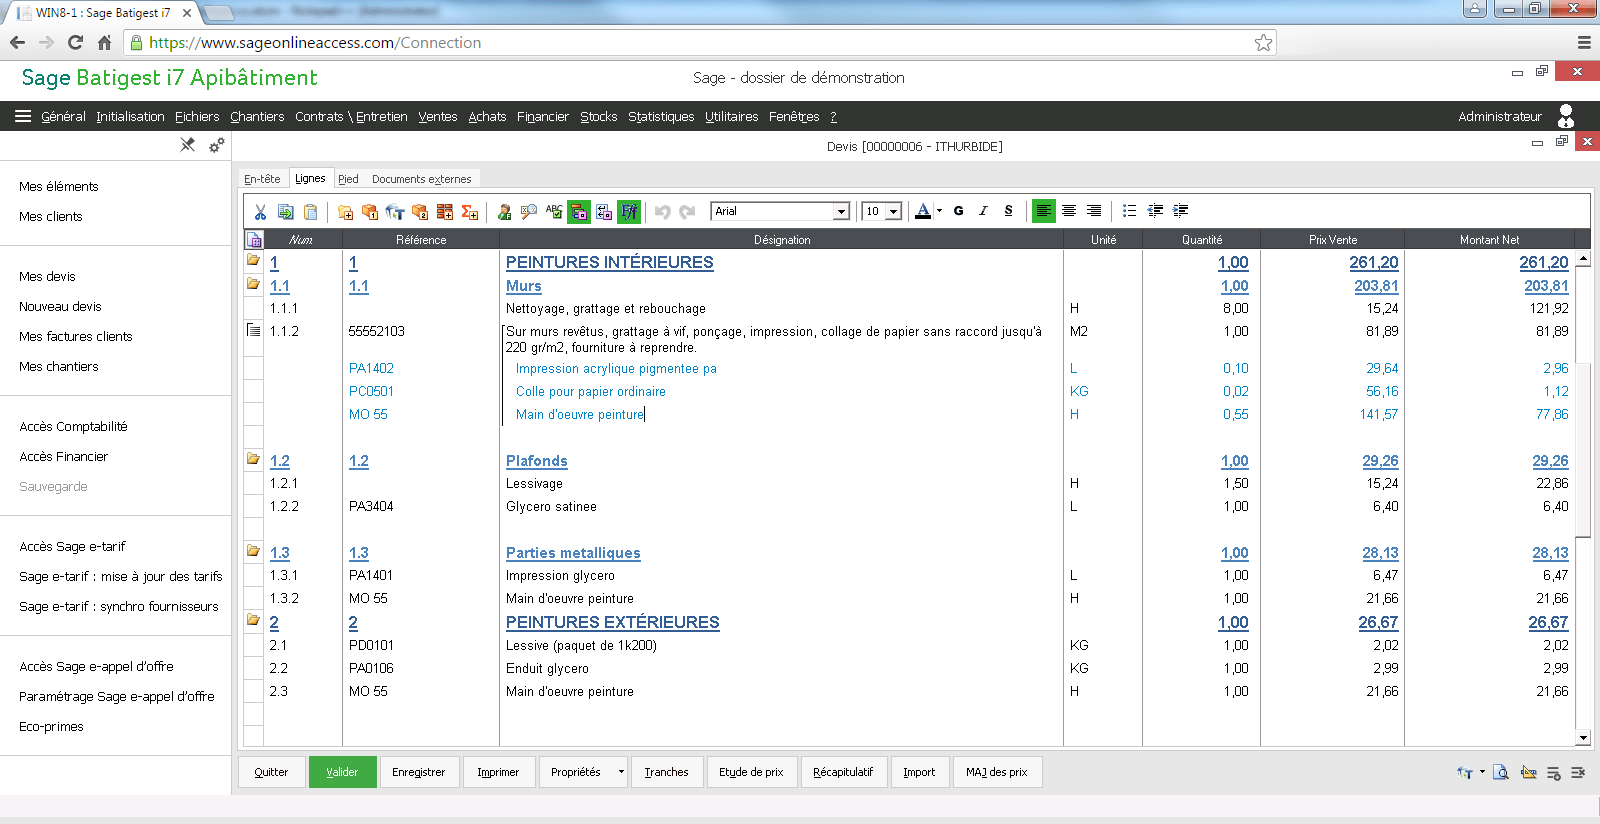The height and width of the screenshot is (824, 1600).
Task: Click the ruler and triangle icon at bottom
Action: pyautogui.click(x=1528, y=772)
